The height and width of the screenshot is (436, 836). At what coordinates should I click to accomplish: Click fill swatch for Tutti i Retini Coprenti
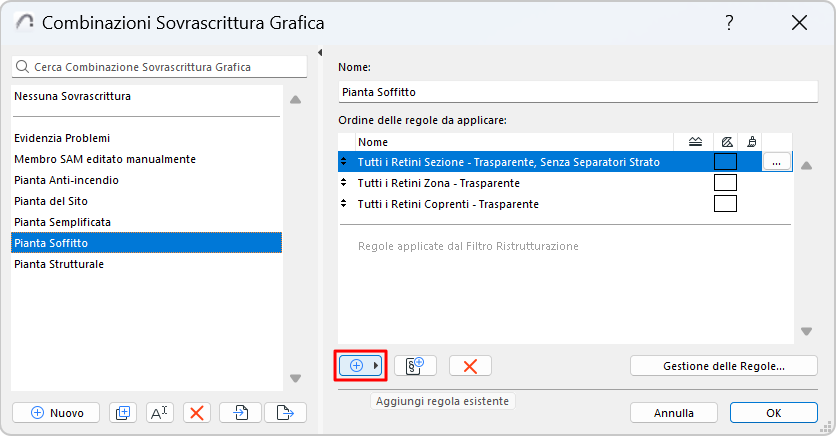(x=725, y=204)
